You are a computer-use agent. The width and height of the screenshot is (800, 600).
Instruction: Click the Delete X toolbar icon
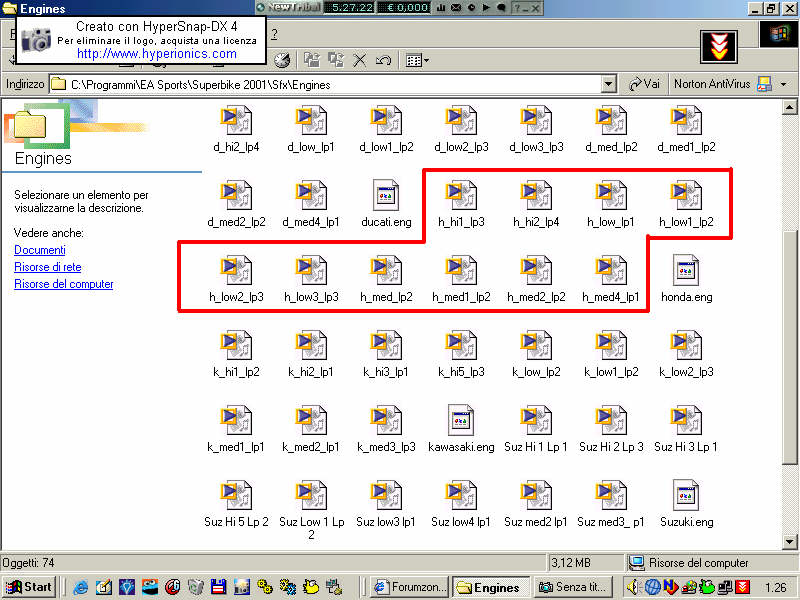pyautogui.click(x=360, y=60)
